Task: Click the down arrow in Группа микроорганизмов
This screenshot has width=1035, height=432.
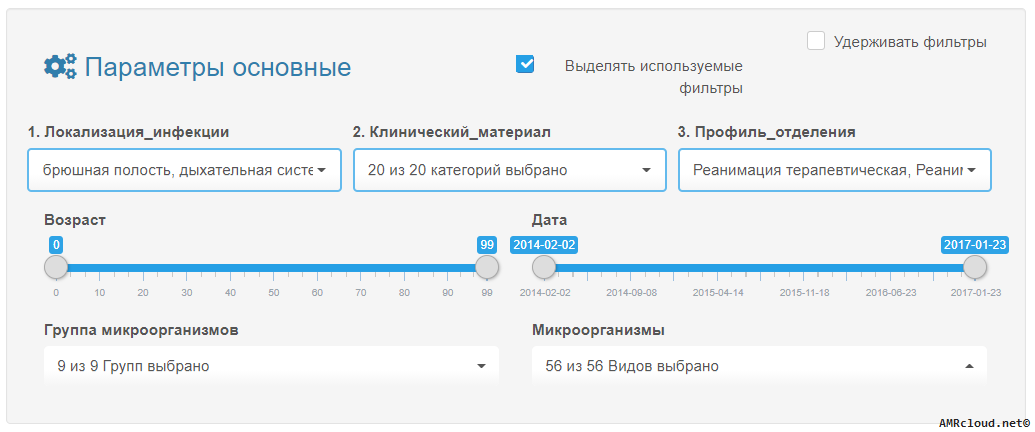Action: [481, 366]
